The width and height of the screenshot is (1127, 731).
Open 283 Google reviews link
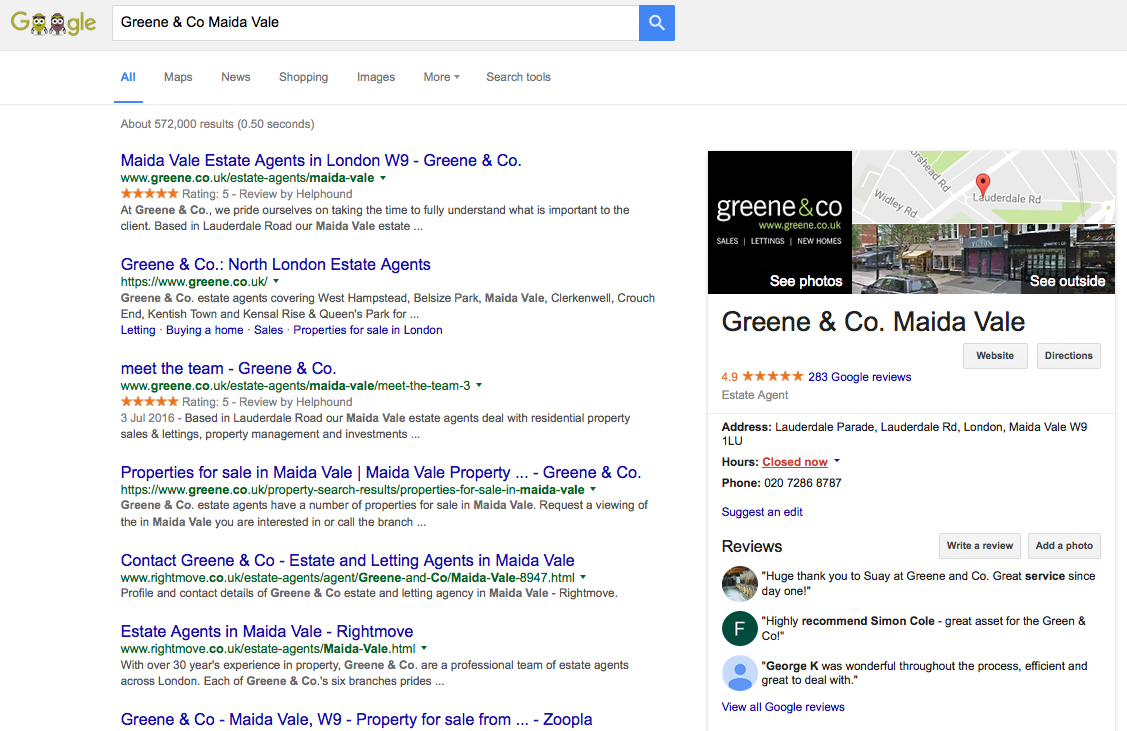click(x=860, y=377)
